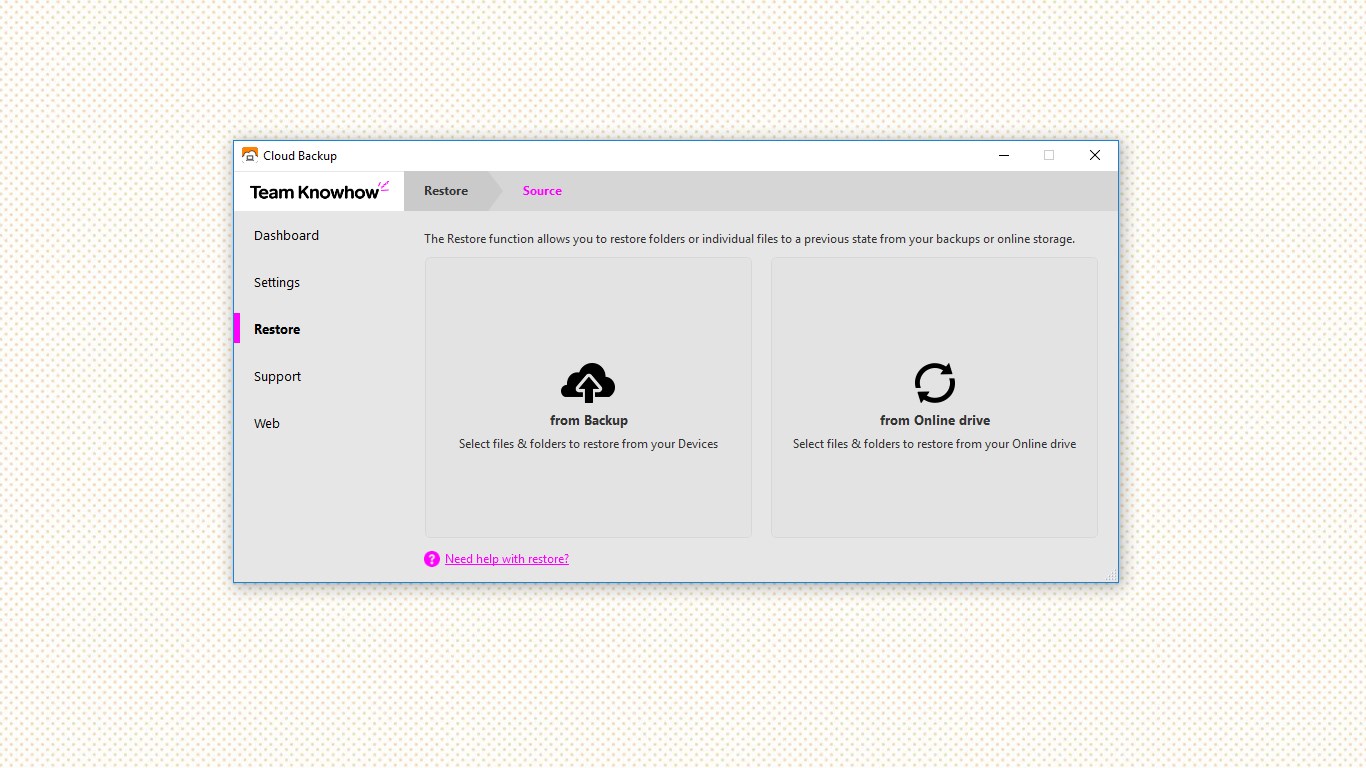Open the Settings section

(x=277, y=283)
